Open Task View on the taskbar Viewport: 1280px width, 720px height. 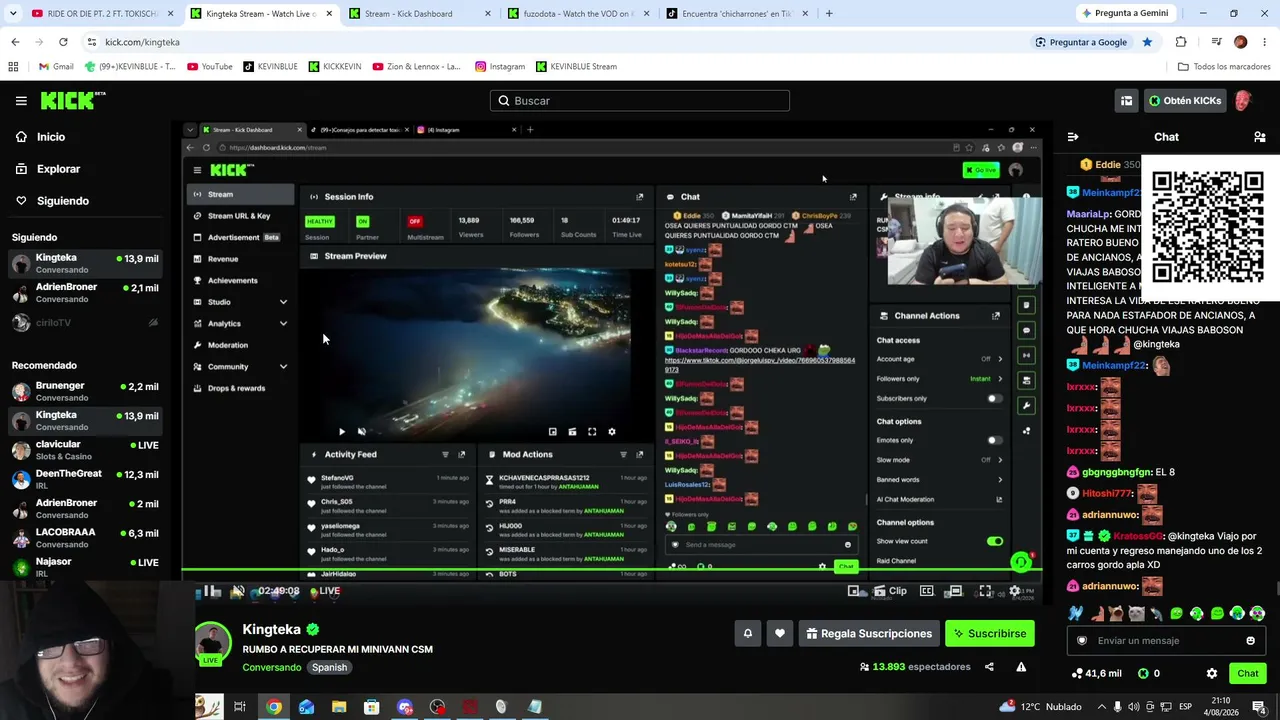click(240, 707)
